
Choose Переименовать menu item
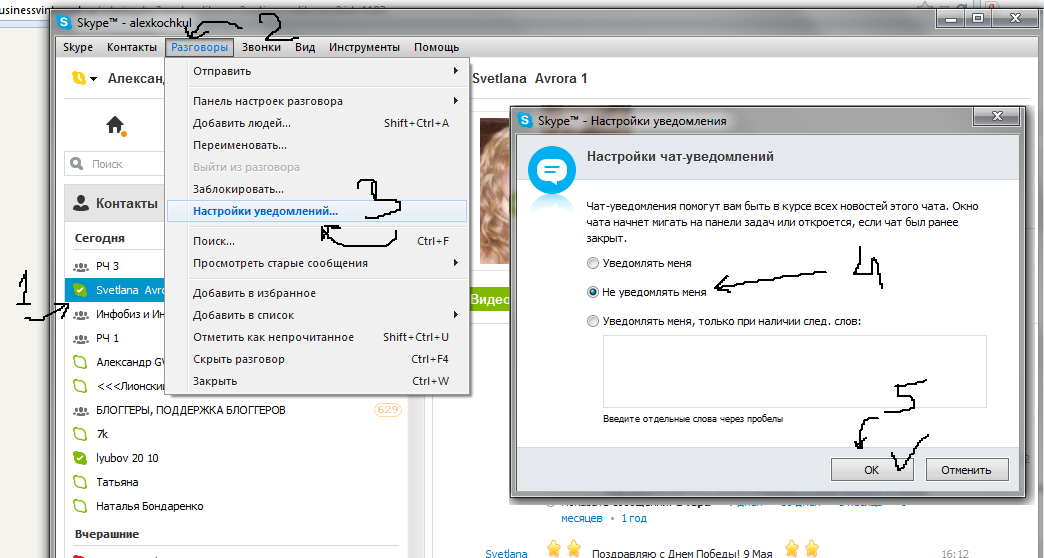[317, 145]
